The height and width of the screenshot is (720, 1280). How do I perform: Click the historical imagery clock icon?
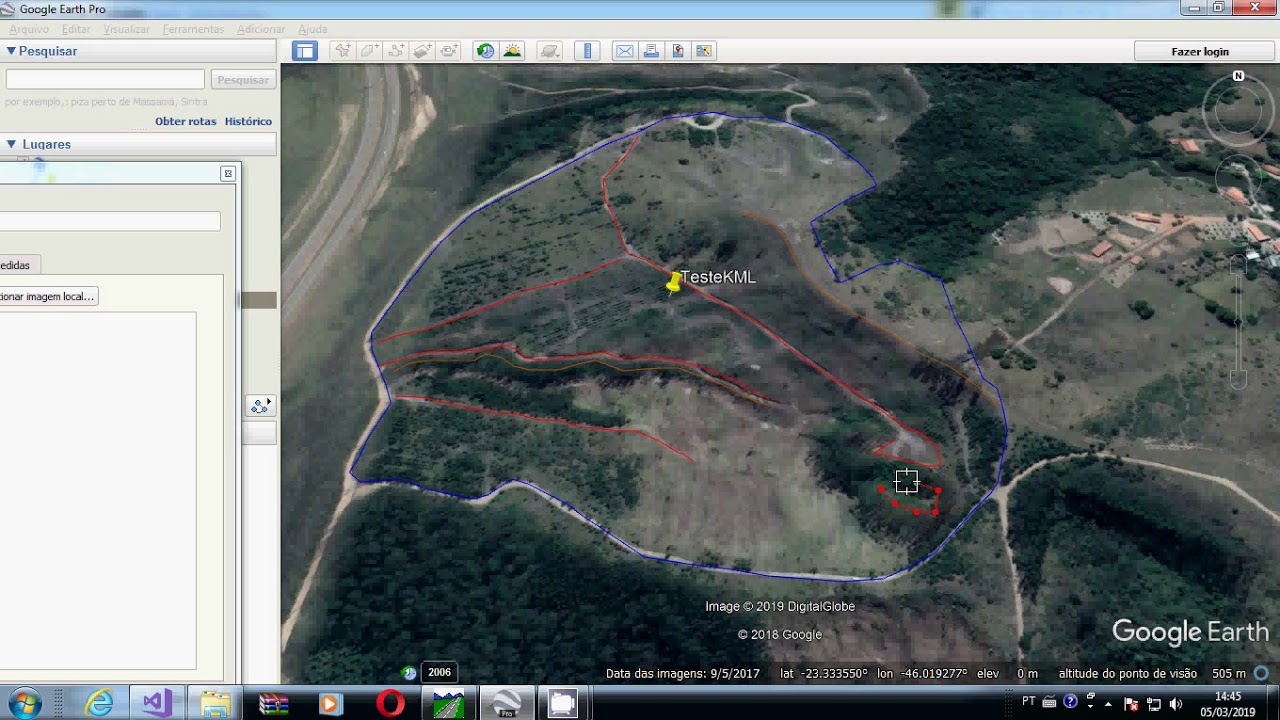[409, 673]
